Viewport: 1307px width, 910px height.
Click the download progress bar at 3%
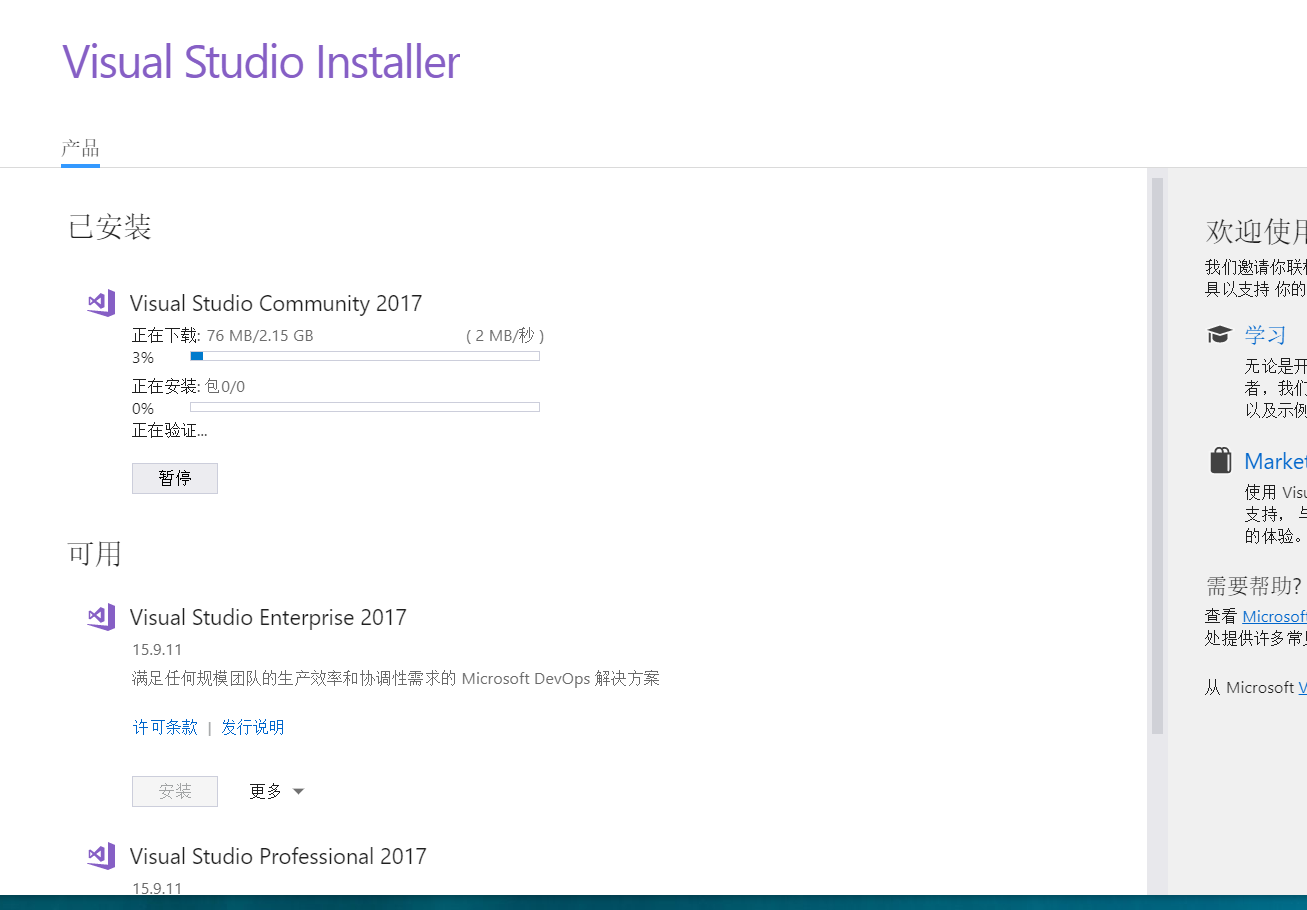(x=365, y=356)
